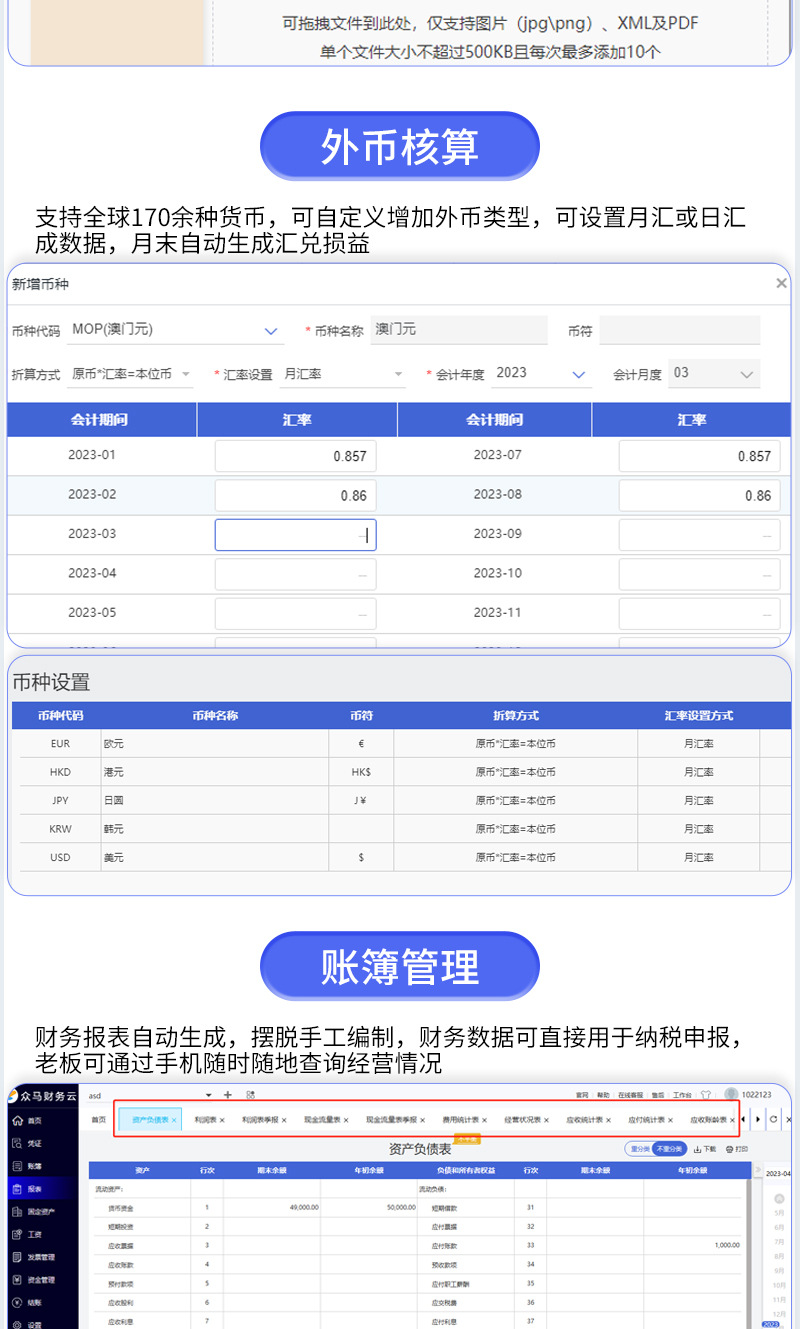Click the 打印 button
The height and width of the screenshot is (1329, 800).
tap(737, 1149)
